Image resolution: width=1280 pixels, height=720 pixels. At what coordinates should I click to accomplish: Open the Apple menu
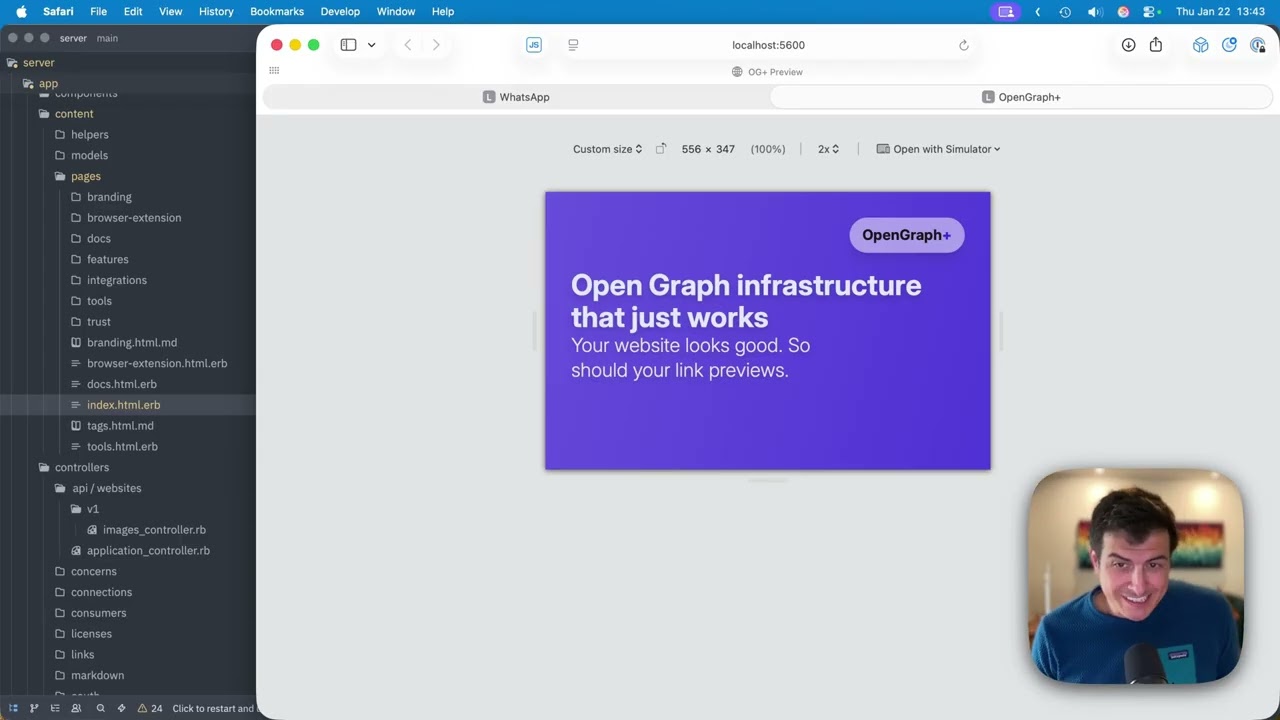click(21, 11)
